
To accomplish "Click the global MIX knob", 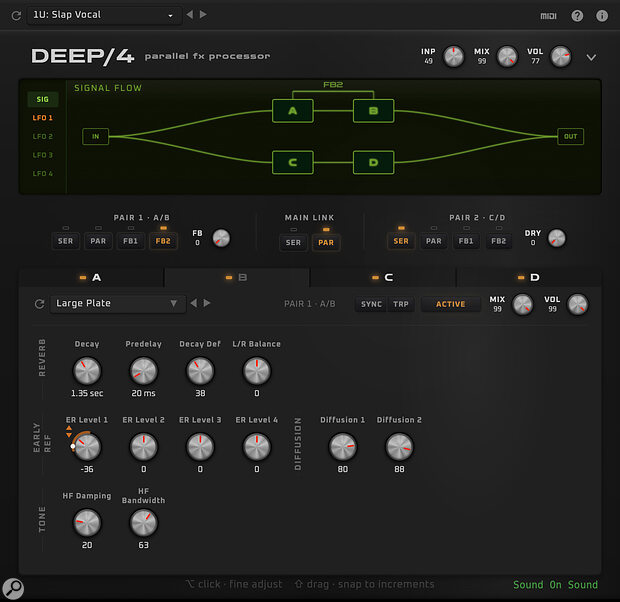I will tap(507, 57).
